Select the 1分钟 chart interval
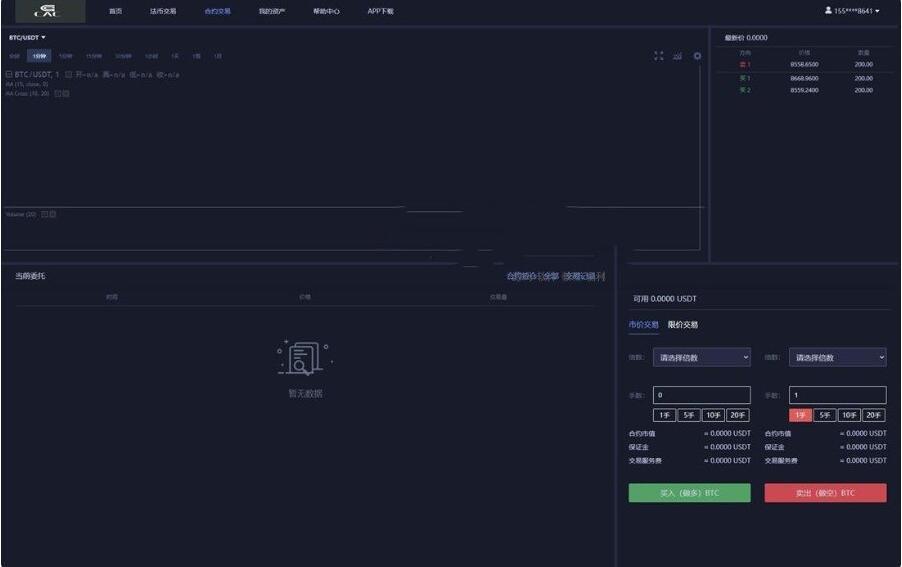 click(x=39, y=56)
